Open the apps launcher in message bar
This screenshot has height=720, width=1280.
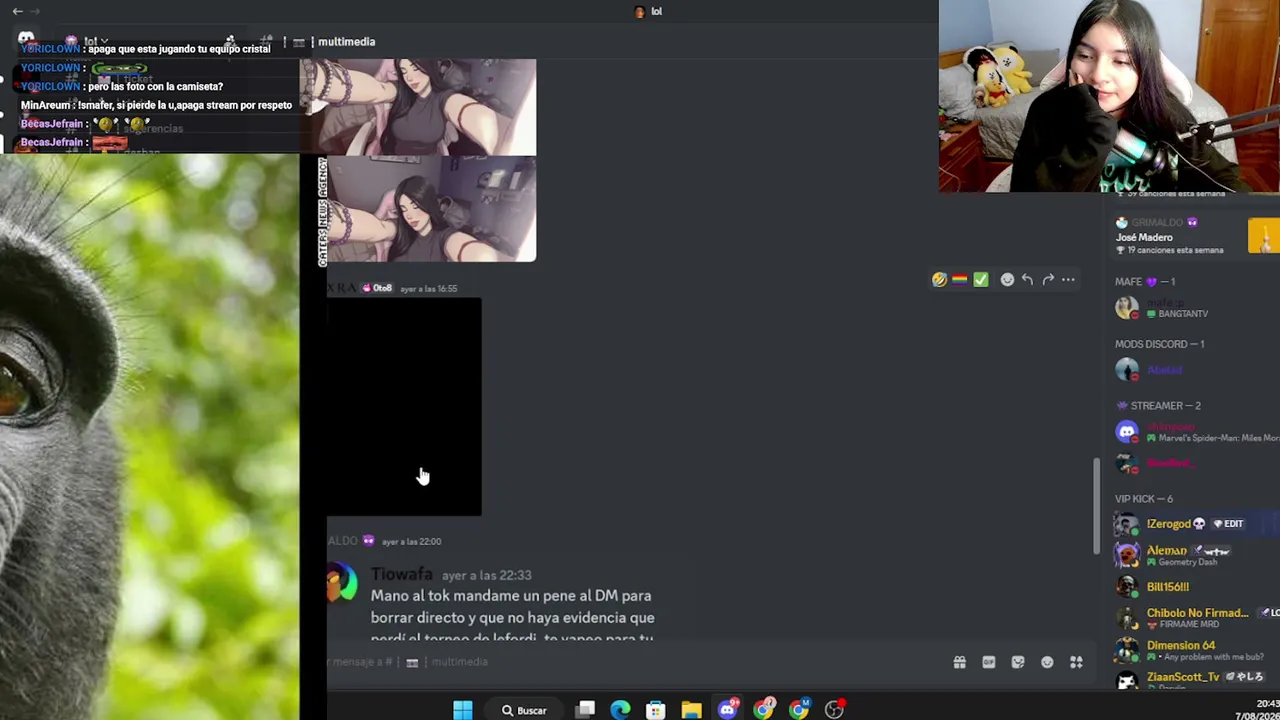(1076, 662)
